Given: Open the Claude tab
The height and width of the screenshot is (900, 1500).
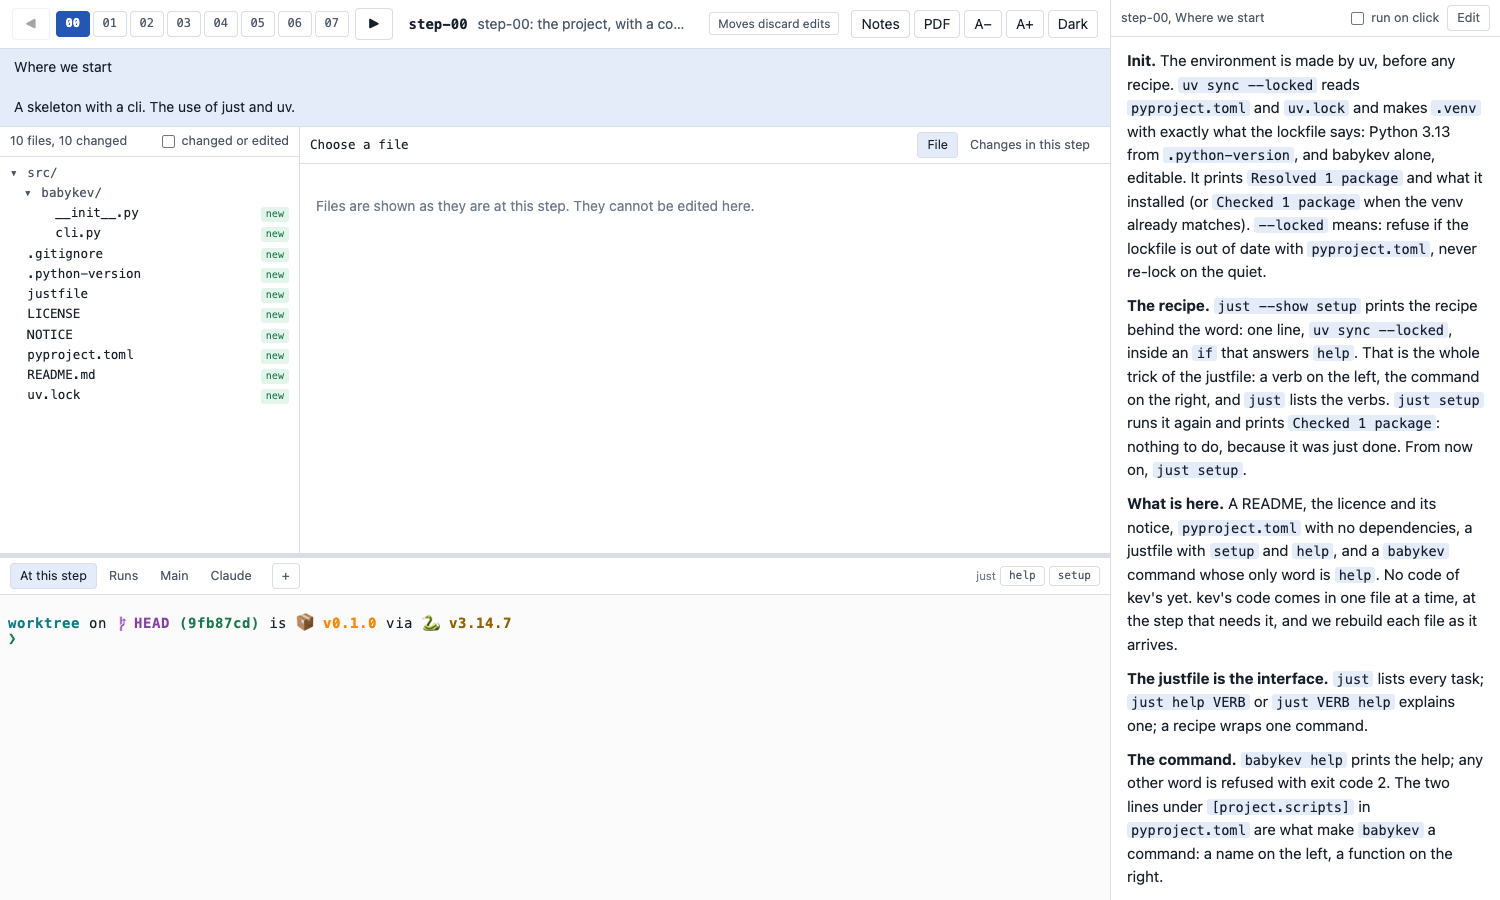Looking at the screenshot, I should pyautogui.click(x=231, y=576).
